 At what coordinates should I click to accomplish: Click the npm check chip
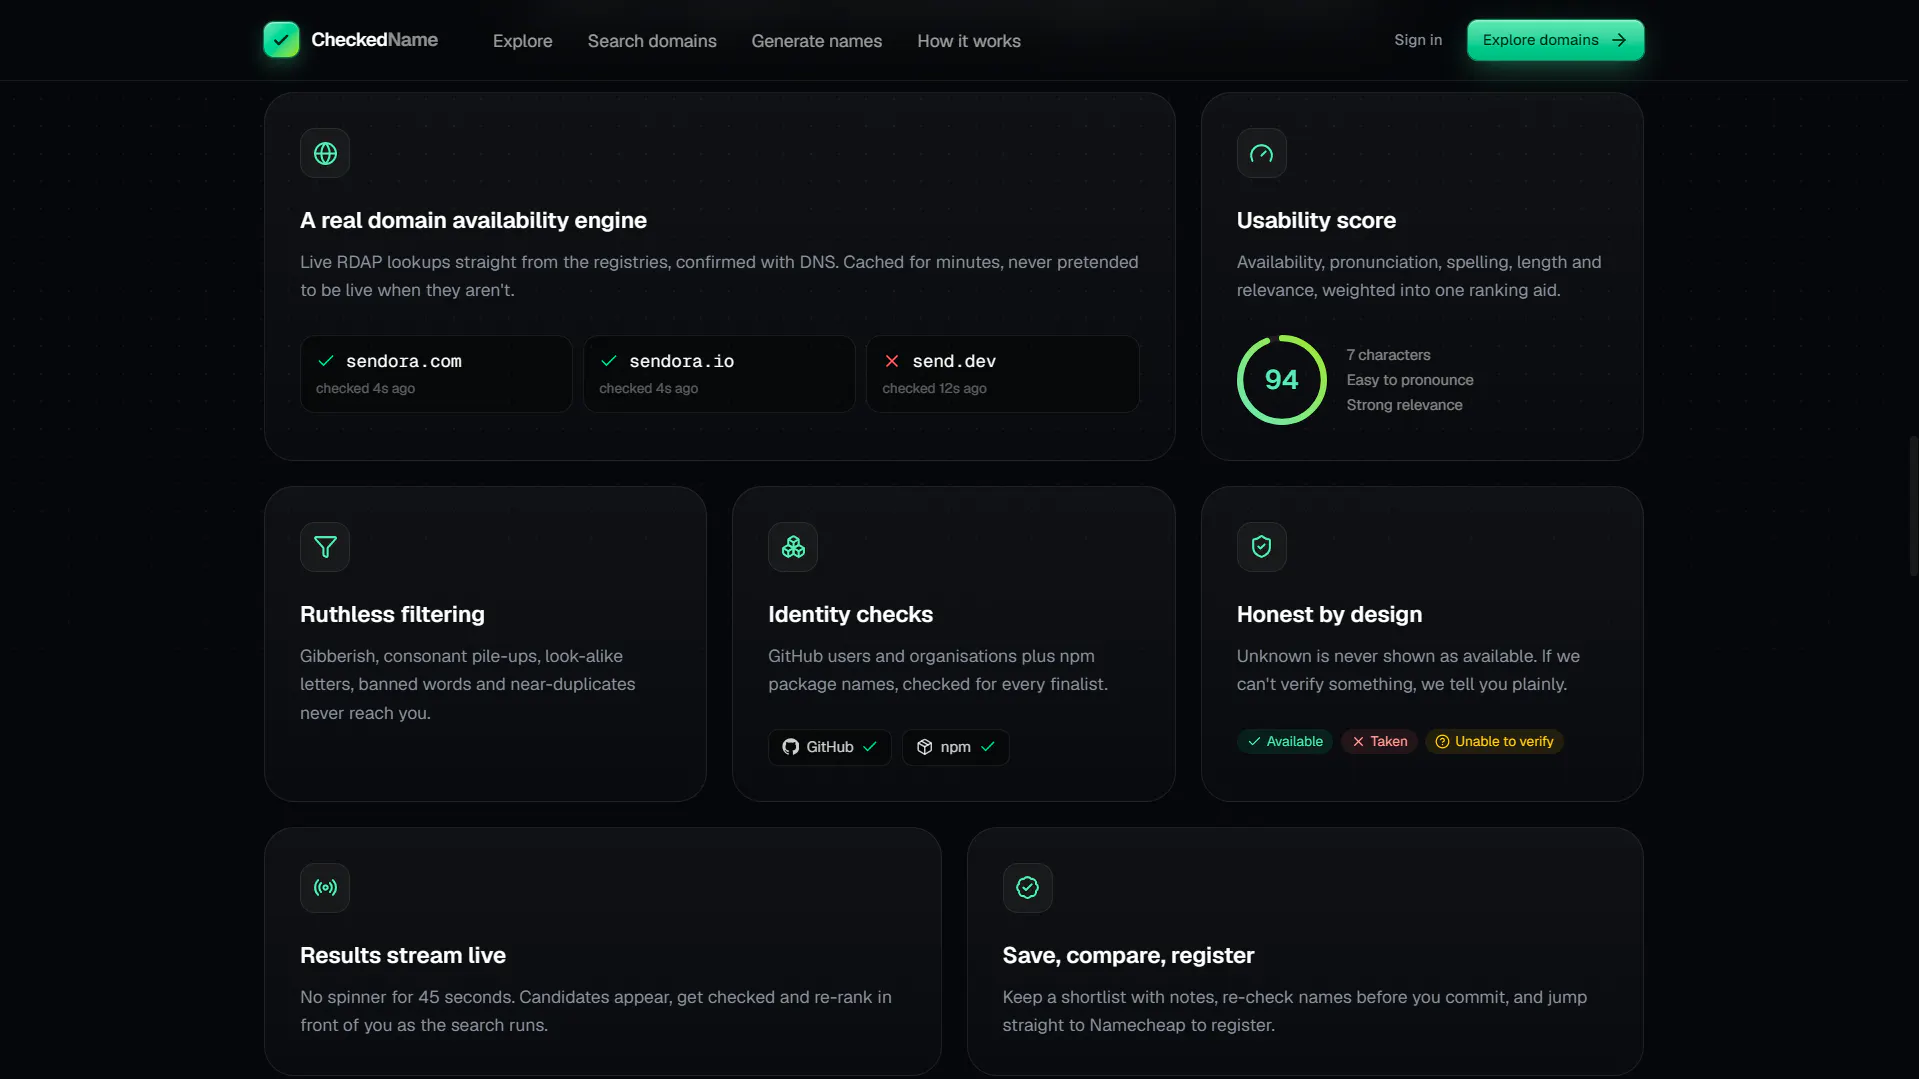tap(955, 747)
